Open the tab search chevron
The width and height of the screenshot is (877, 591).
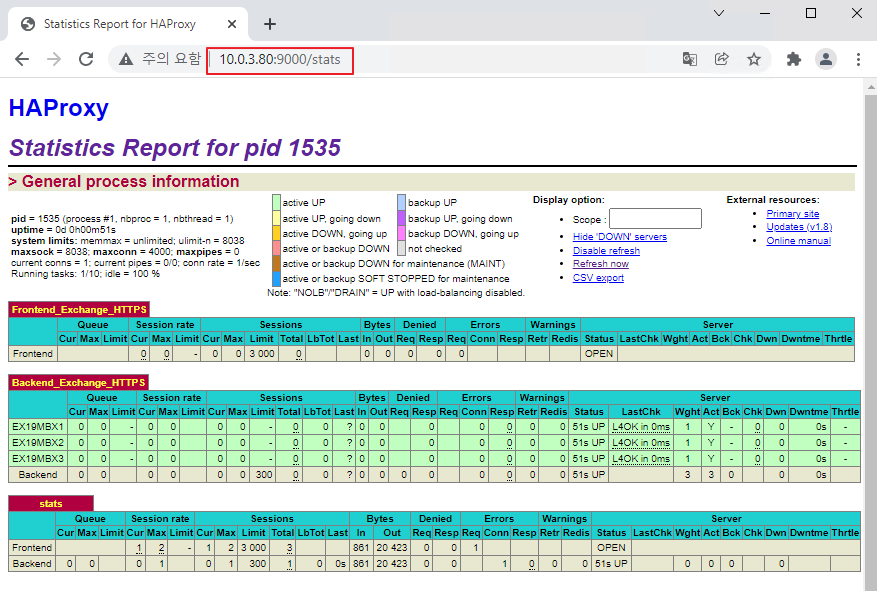719,13
